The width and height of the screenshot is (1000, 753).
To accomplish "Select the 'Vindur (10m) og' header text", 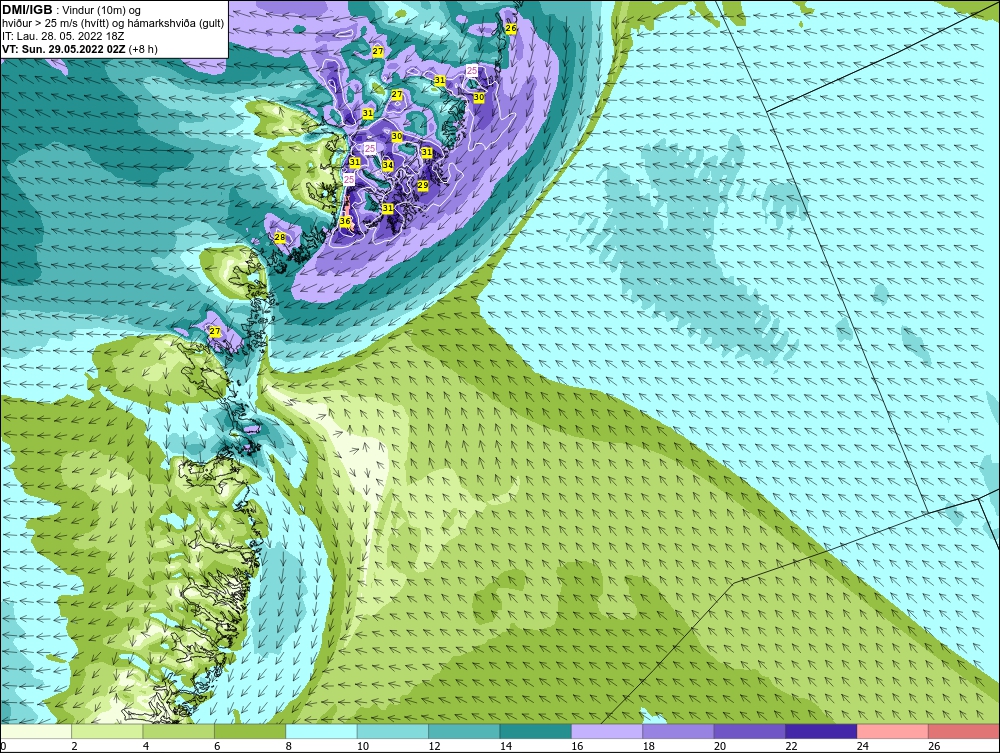I will coord(101,11).
